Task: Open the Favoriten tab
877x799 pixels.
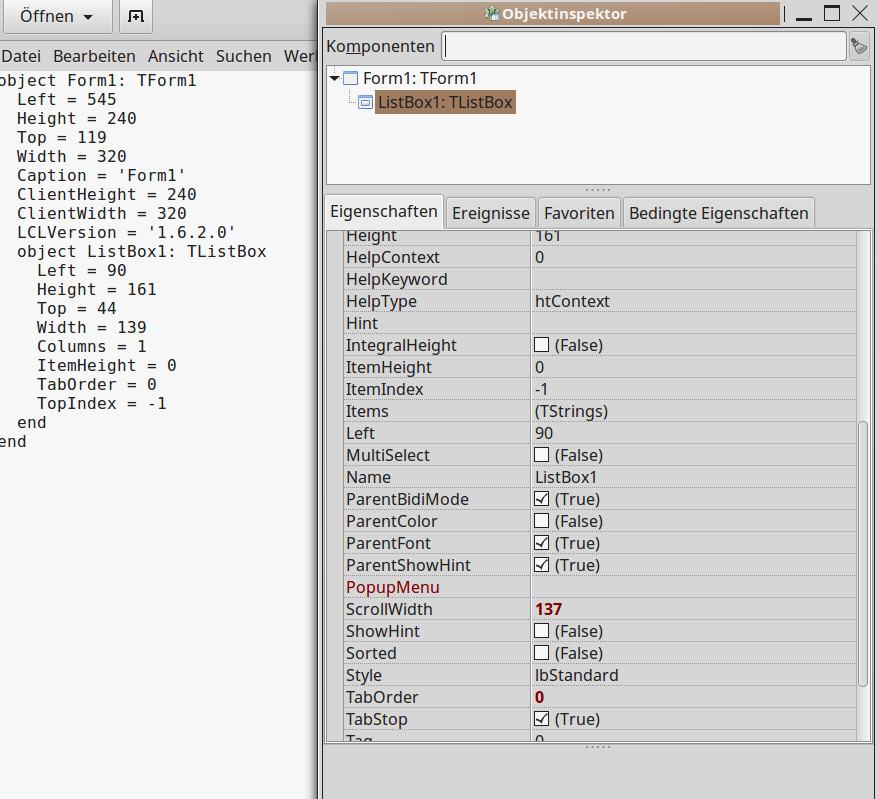Action: [579, 213]
